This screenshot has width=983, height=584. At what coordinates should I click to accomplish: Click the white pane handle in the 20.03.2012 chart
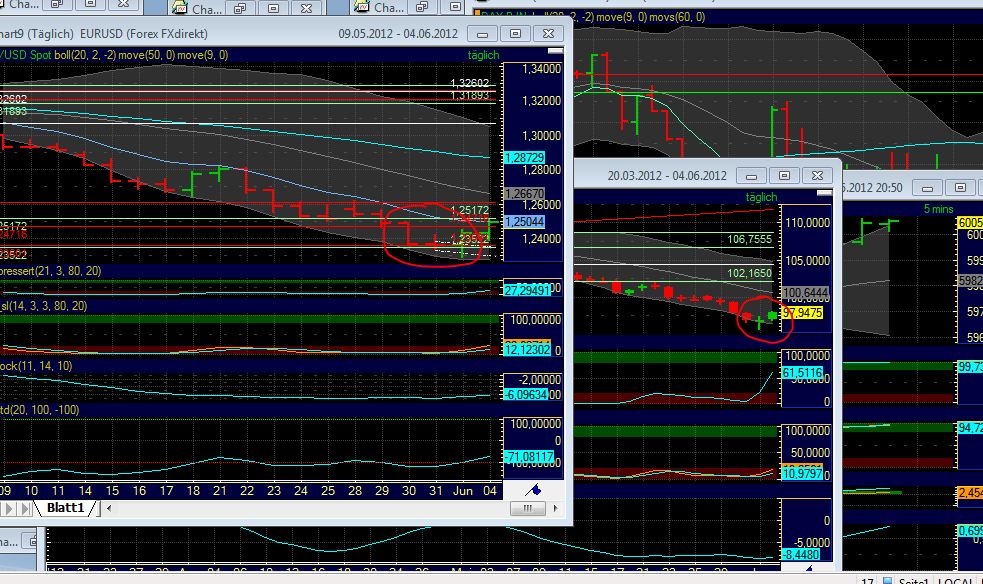click(824, 193)
